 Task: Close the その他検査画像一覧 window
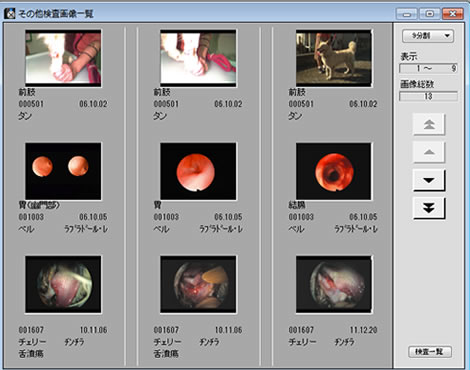pyautogui.click(x=453, y=14)
